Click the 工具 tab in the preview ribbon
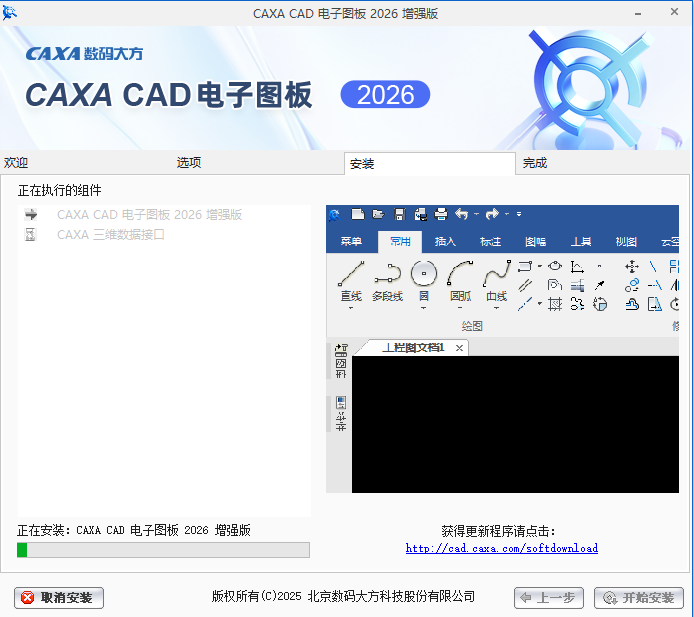This screenshot has width=694, height=617. pyautogui.click(x=581, y=242)
